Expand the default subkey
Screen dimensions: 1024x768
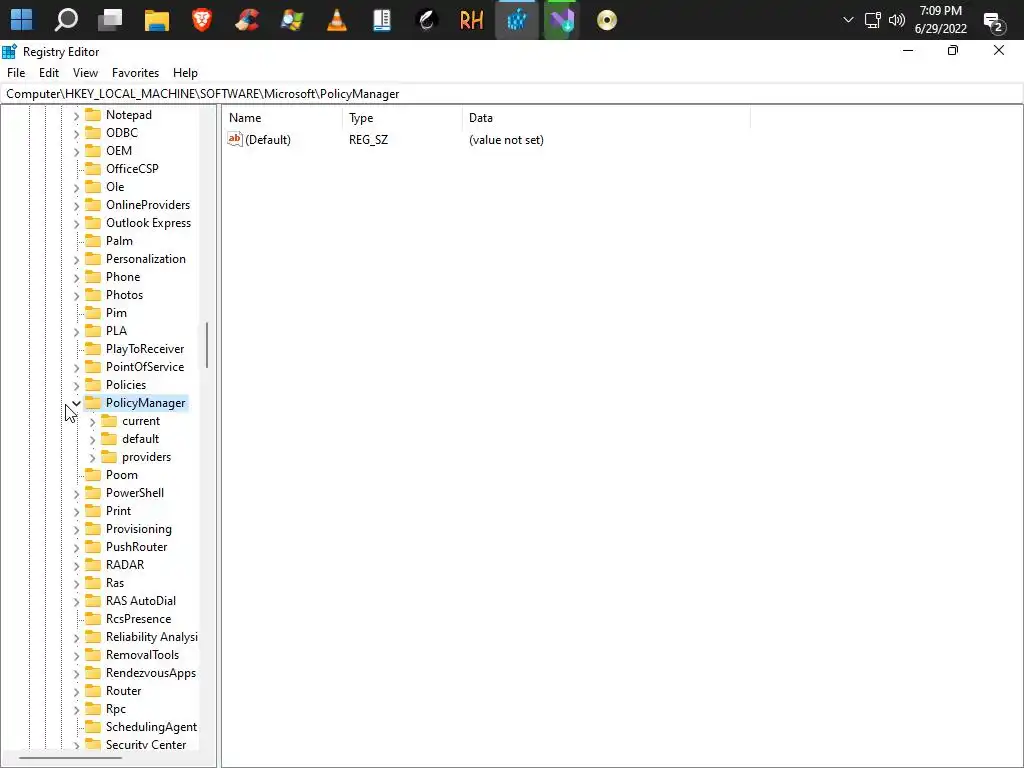point(92,440)
